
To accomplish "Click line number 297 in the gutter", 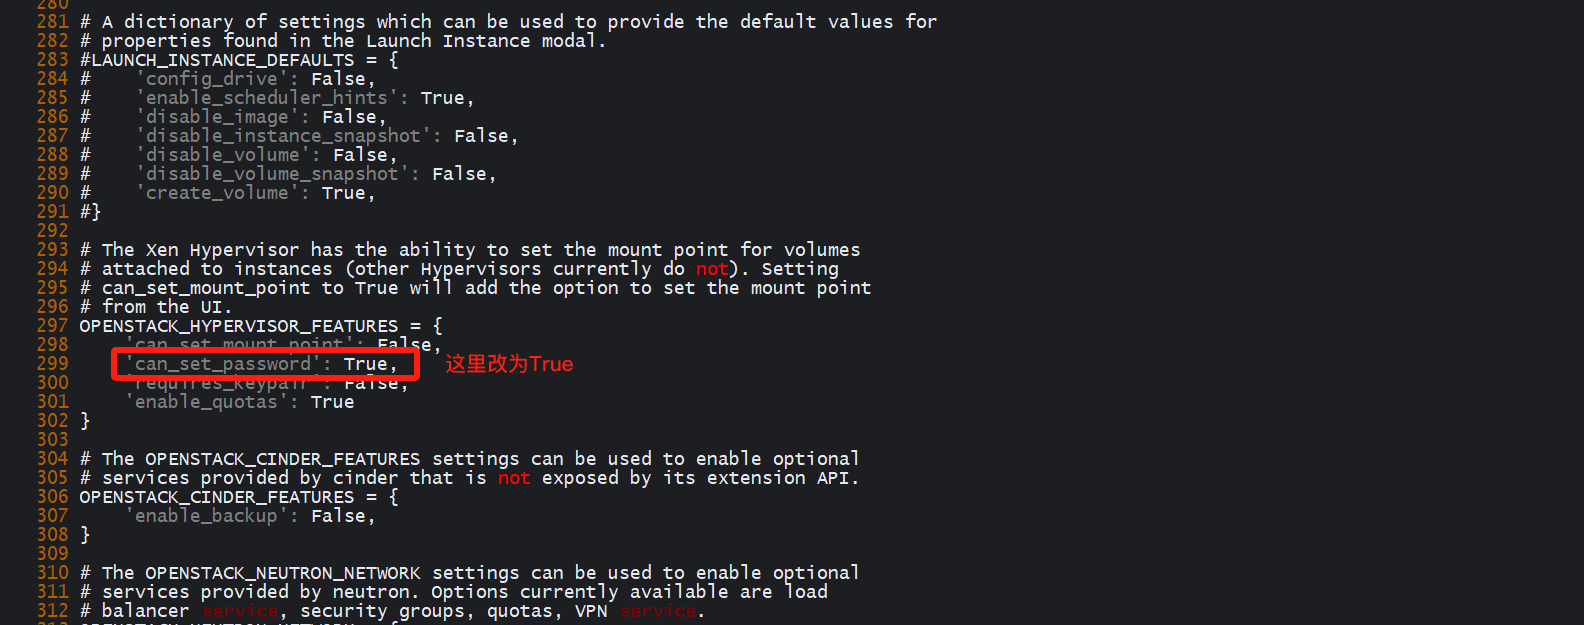I will tap(52, 326).
